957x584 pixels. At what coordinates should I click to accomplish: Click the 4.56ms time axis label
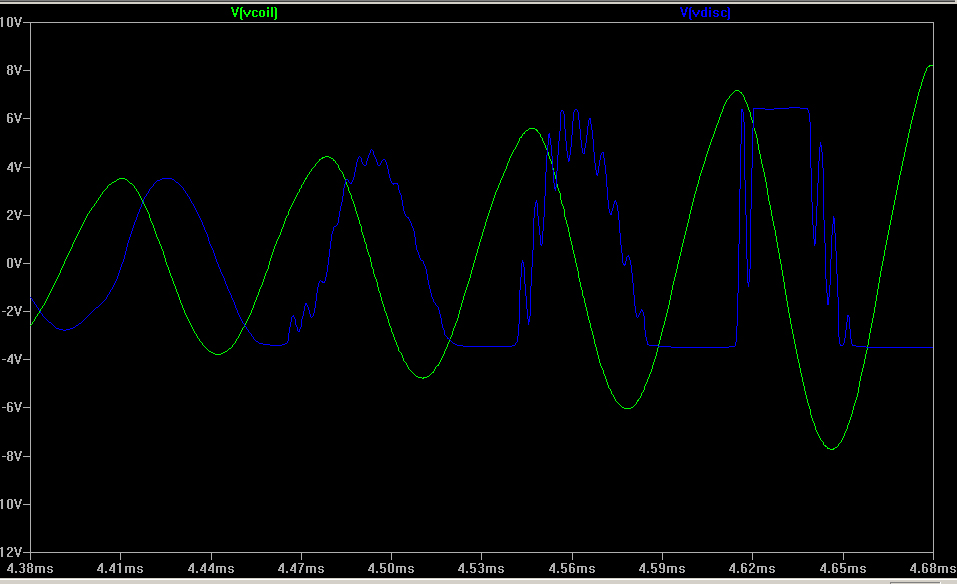(x=572, y=568)
